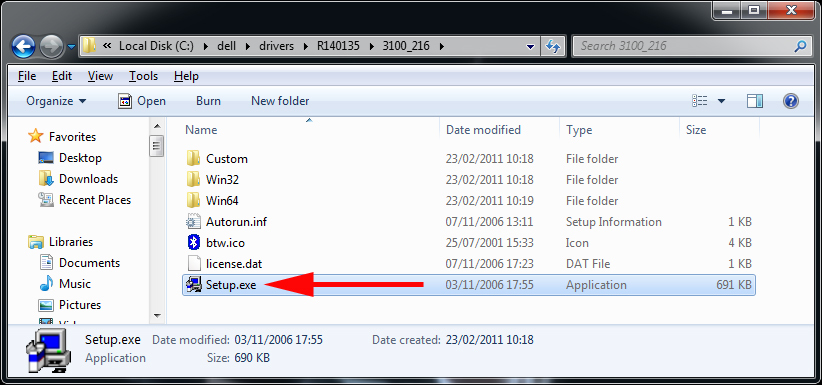Expand the address bar previous locations dropdown

click(531, 46)
